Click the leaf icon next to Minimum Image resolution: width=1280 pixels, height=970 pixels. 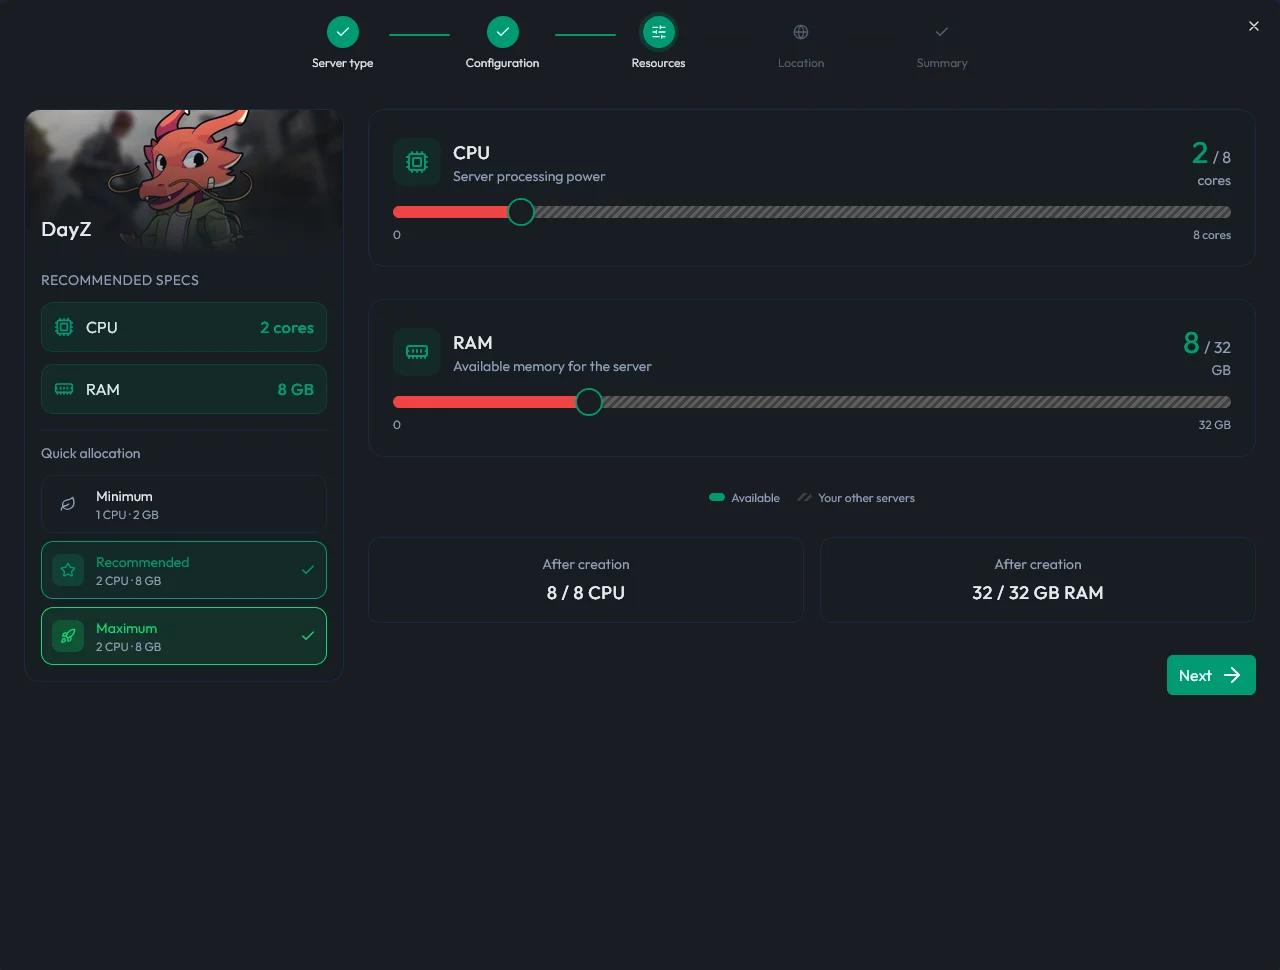coord(68,504)
